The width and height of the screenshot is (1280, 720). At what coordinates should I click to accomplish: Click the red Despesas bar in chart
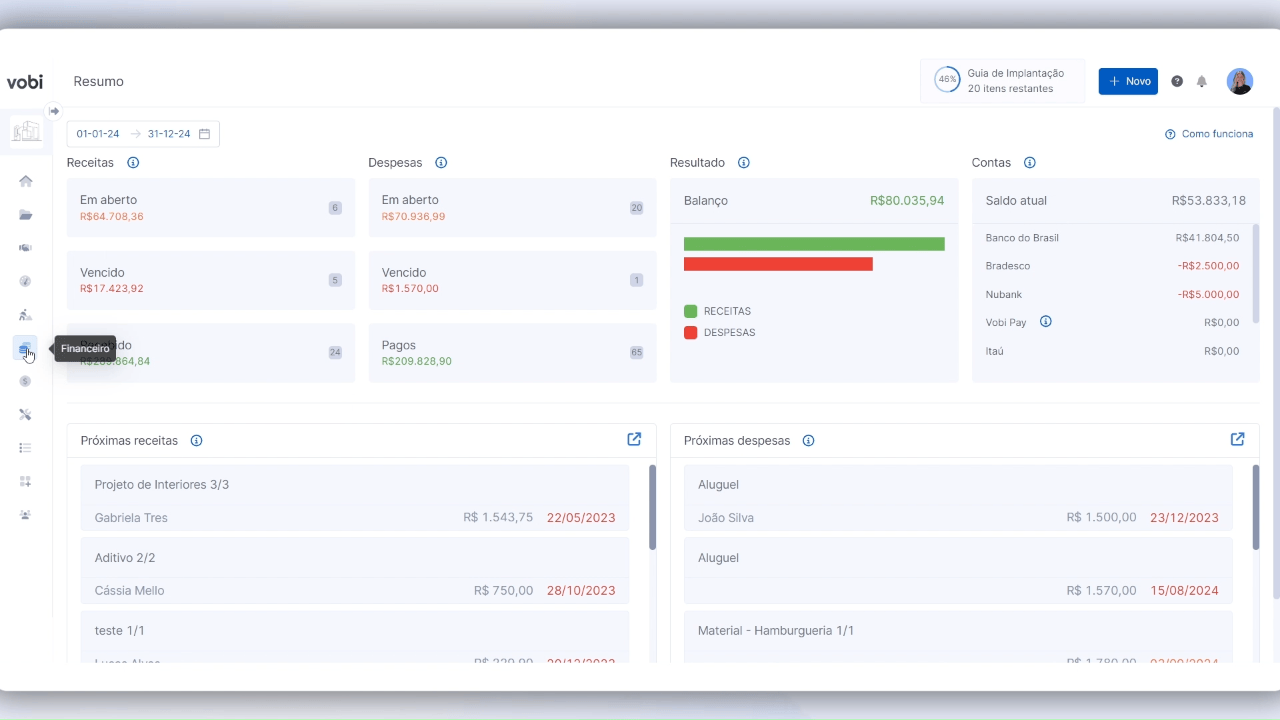[778, 264]
